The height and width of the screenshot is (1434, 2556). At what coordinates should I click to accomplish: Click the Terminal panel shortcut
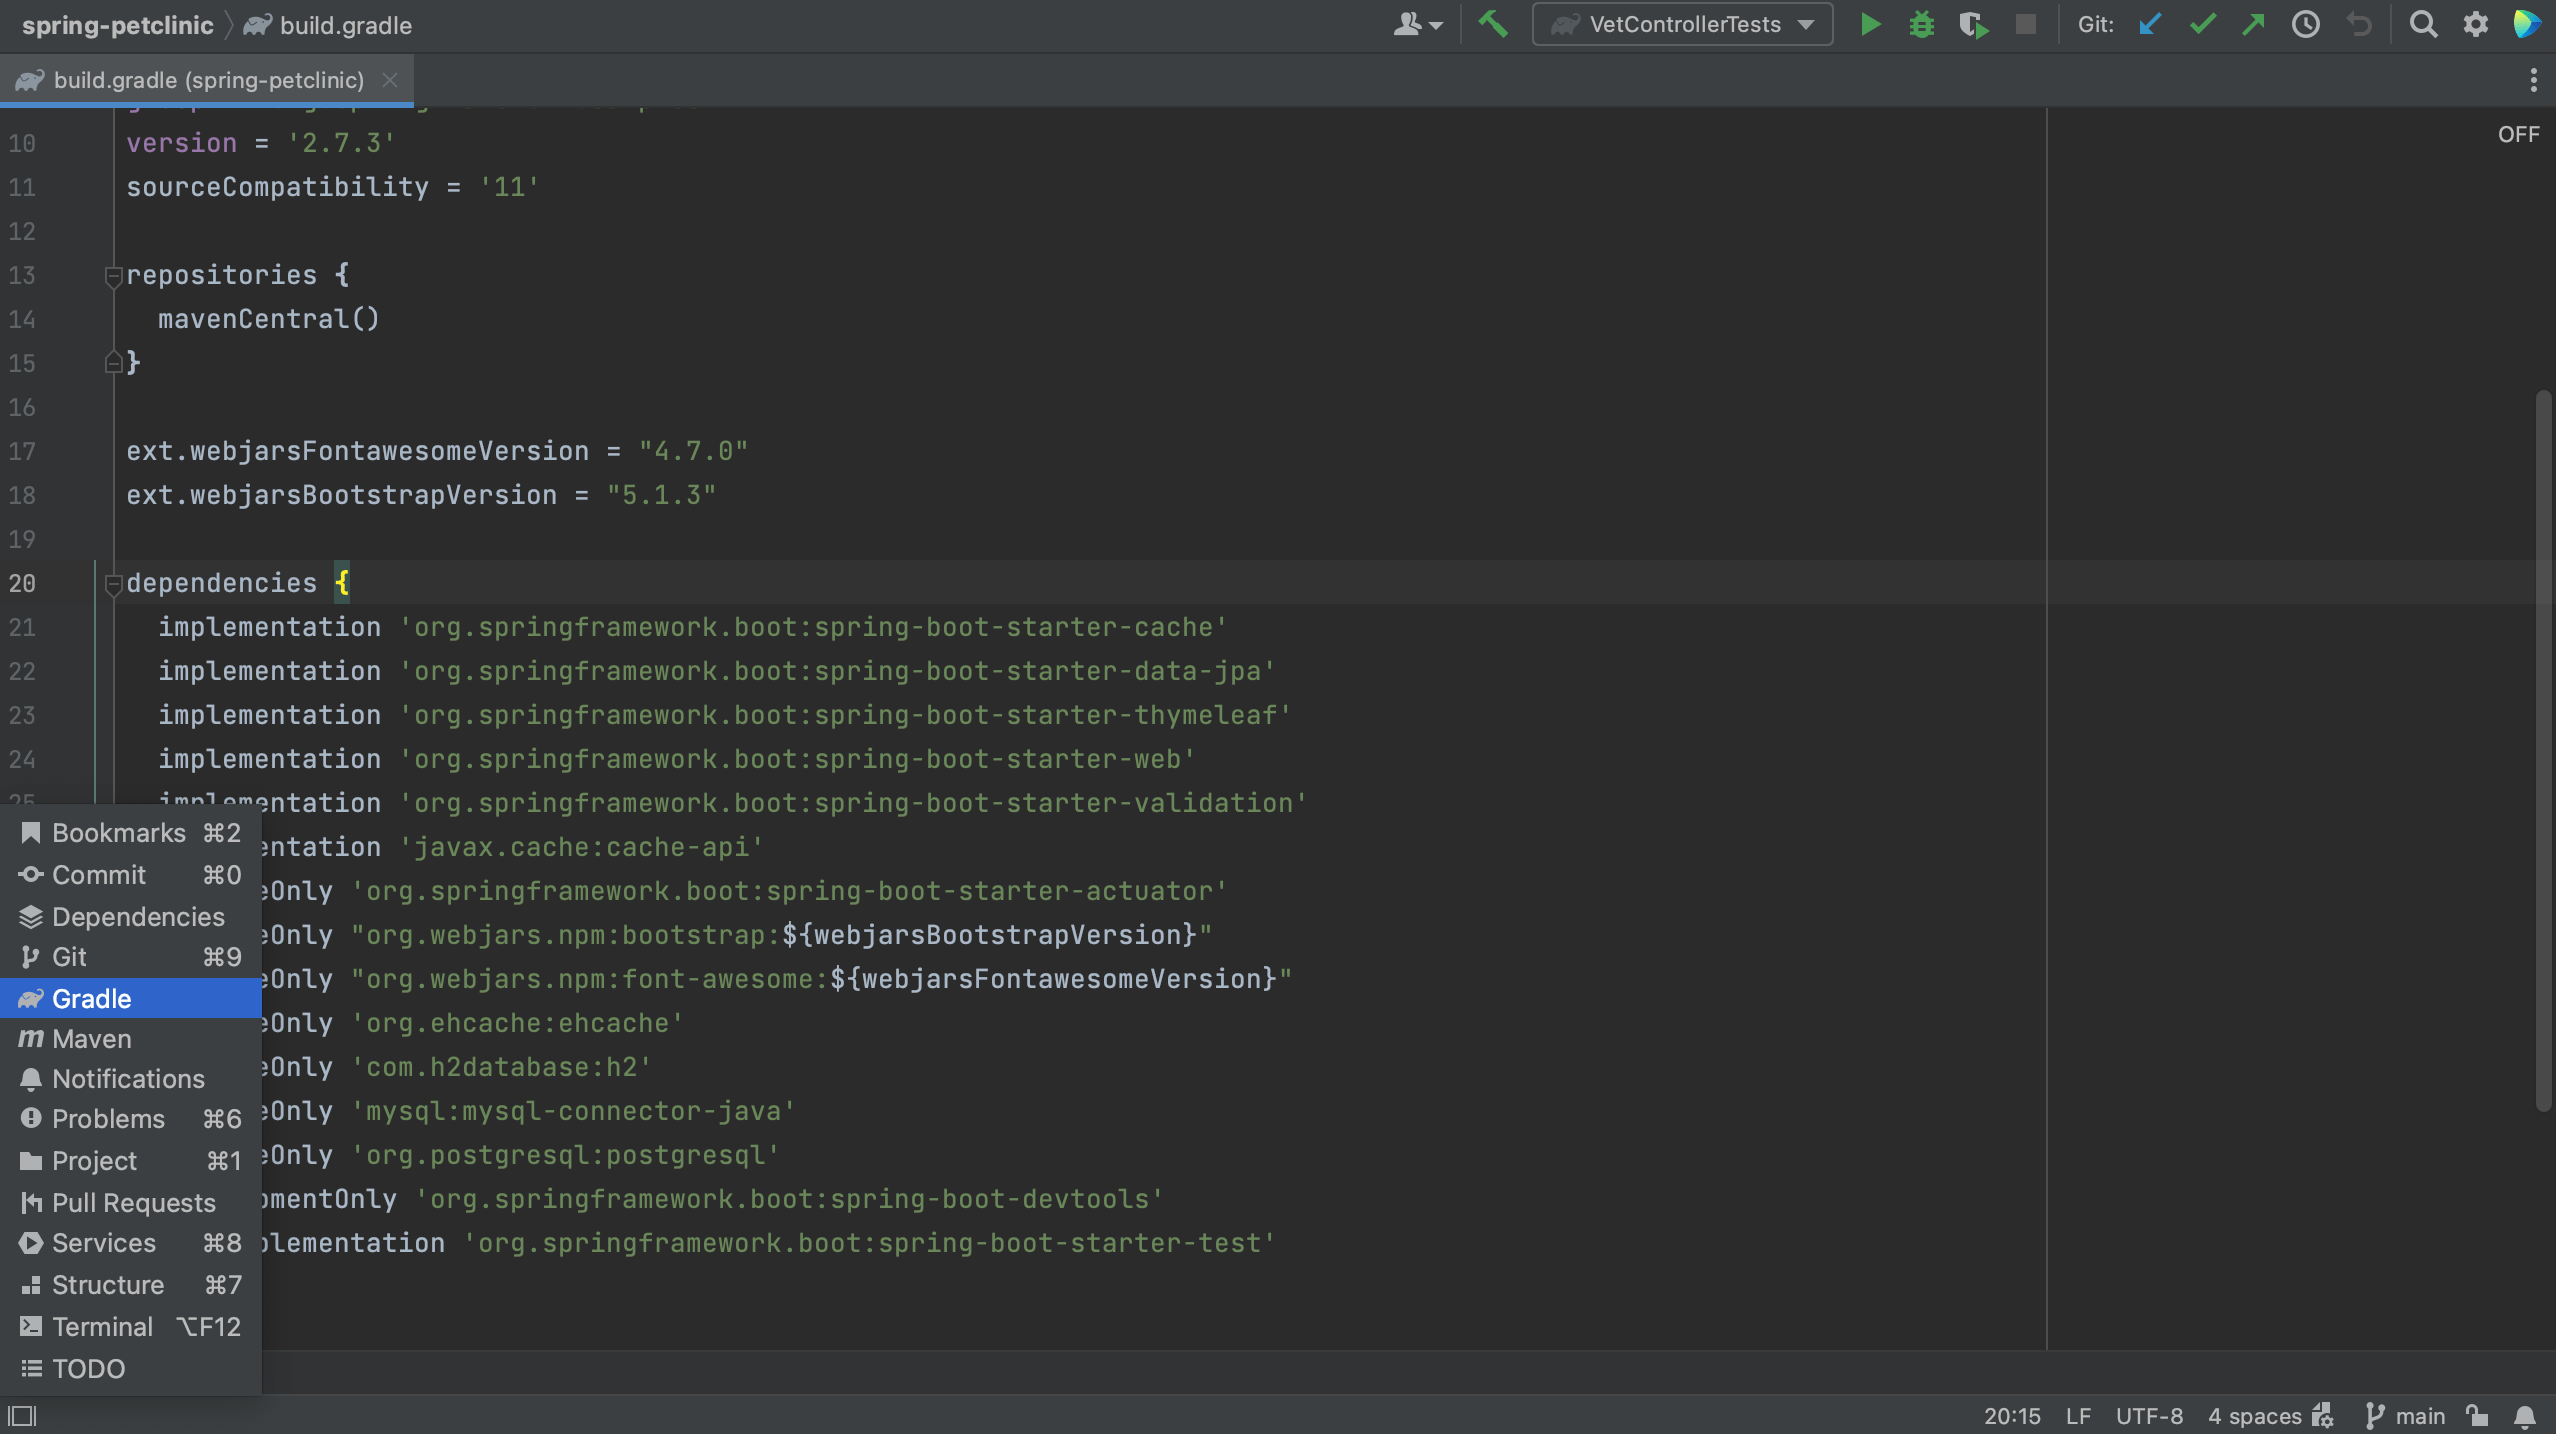[100, 1327]
